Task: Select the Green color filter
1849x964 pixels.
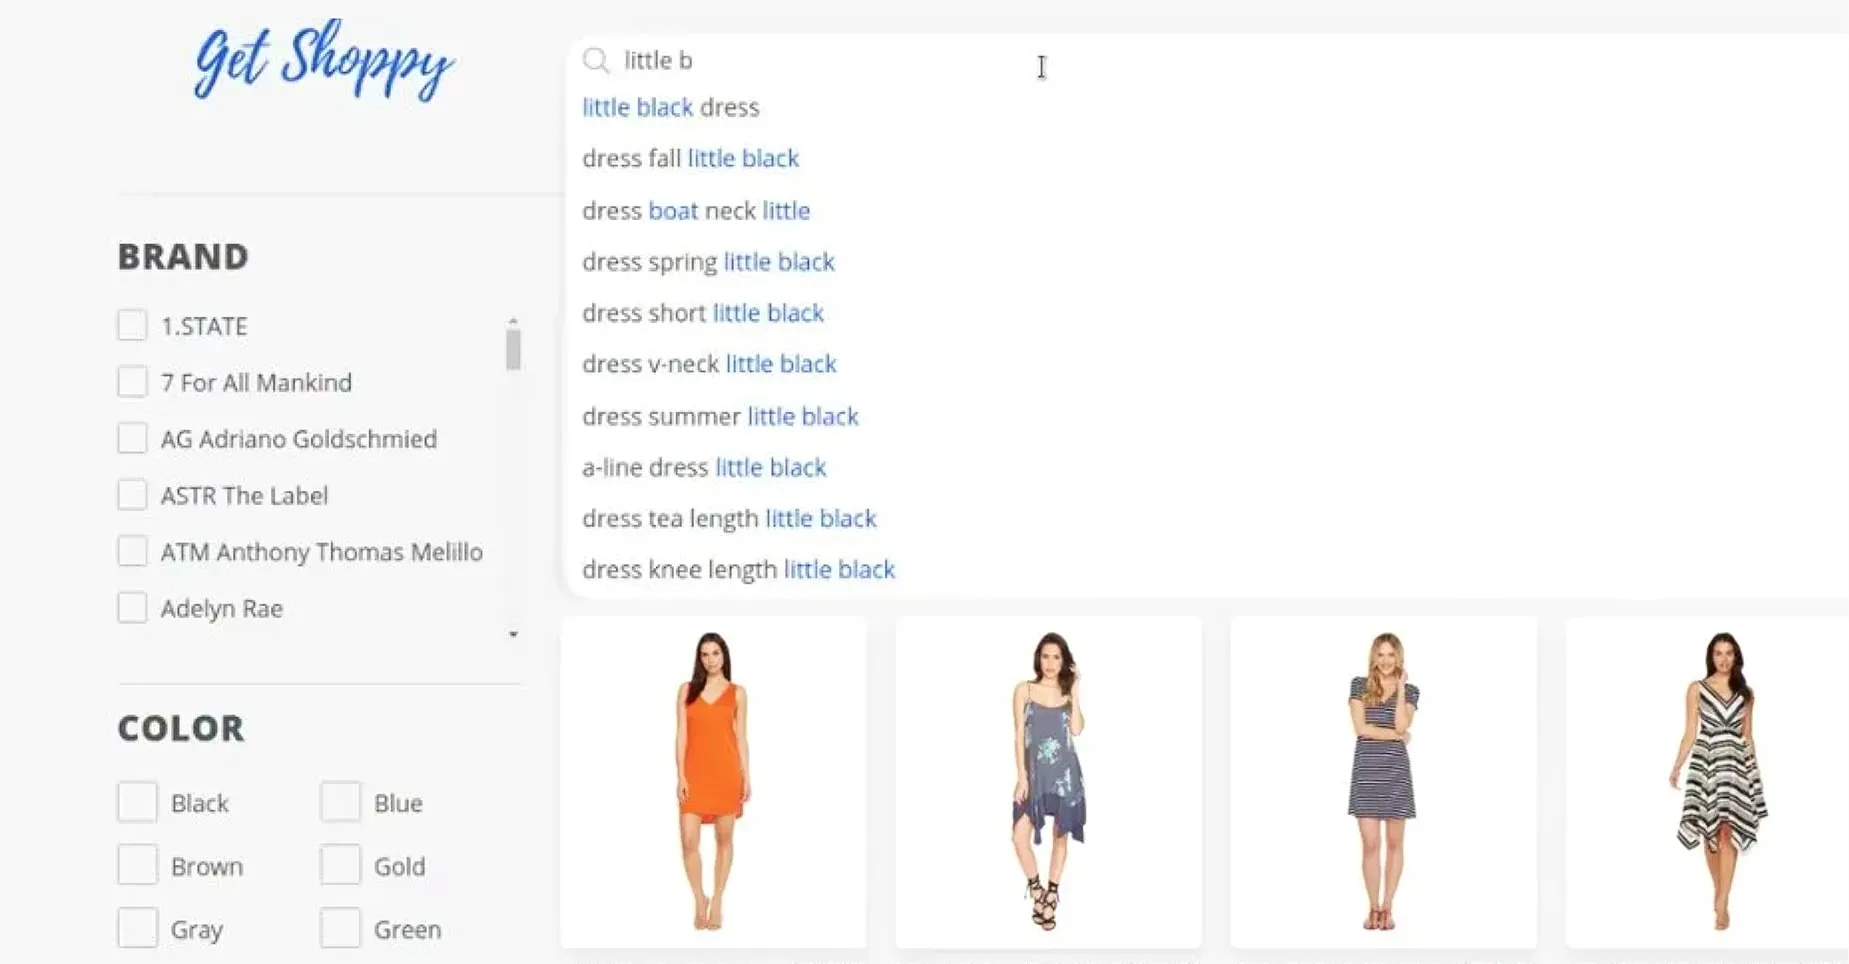Action: tap(340, 928)
